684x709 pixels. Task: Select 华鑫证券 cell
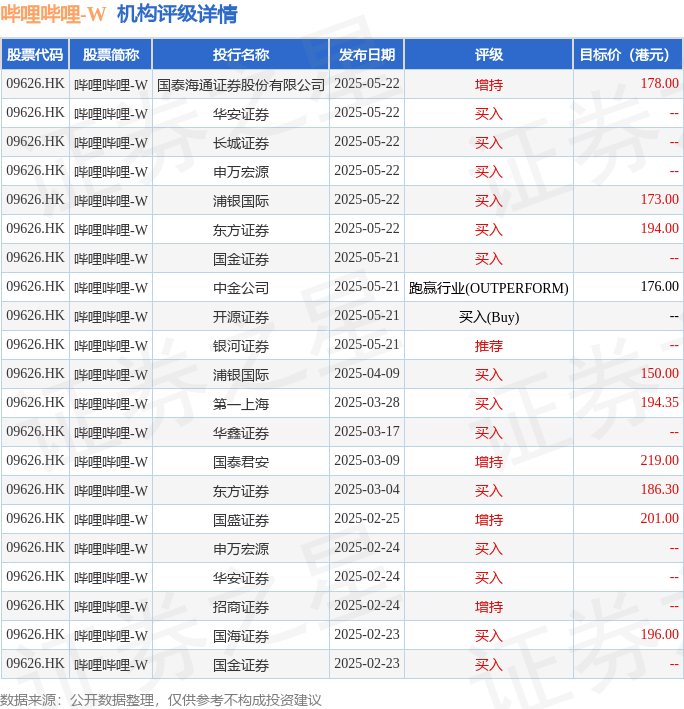[x=241, y=432]
